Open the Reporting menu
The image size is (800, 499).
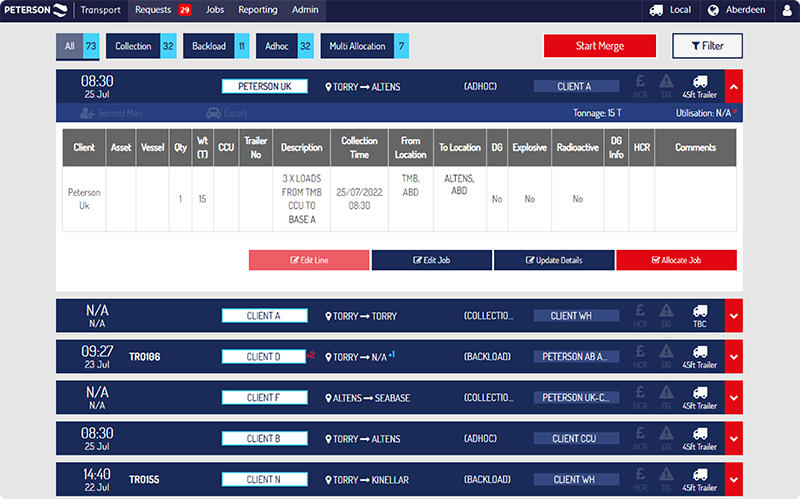258,10
